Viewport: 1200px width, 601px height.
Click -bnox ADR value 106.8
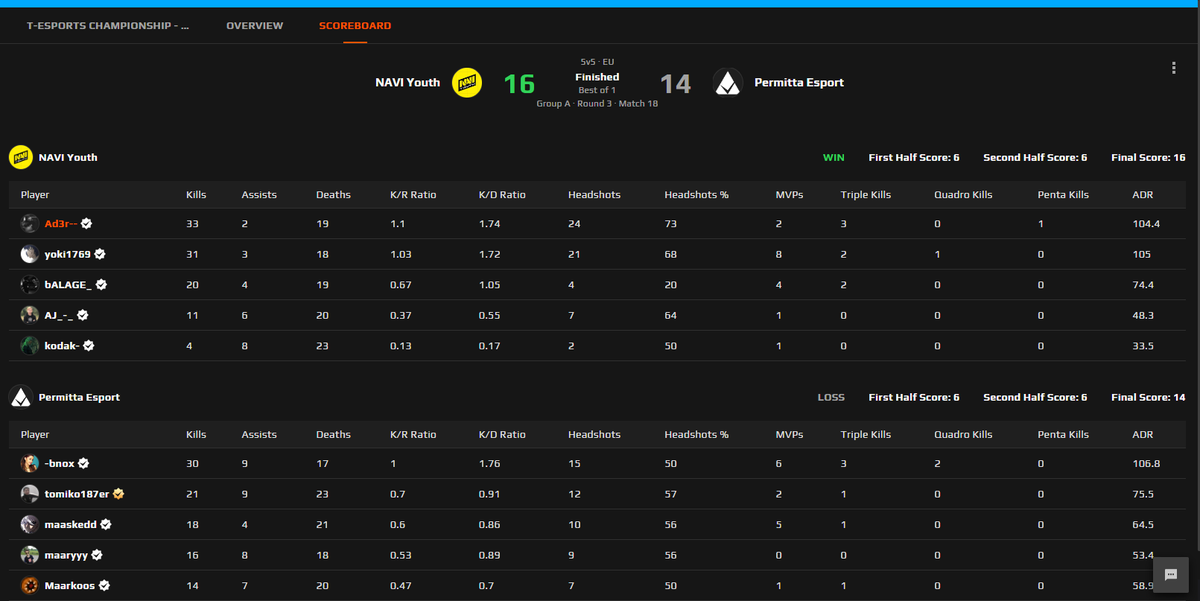1146,464
